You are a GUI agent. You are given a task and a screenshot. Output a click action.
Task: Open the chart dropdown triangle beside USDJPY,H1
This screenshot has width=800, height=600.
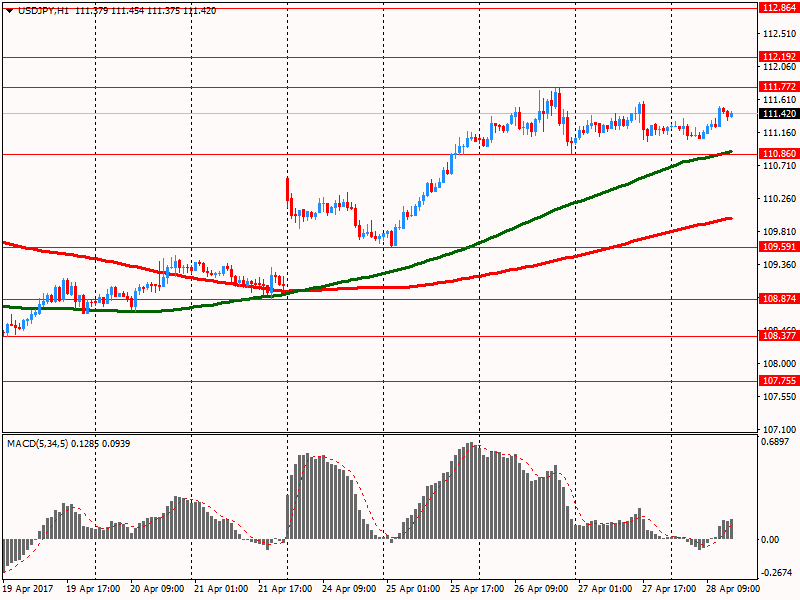click(10, 11)
